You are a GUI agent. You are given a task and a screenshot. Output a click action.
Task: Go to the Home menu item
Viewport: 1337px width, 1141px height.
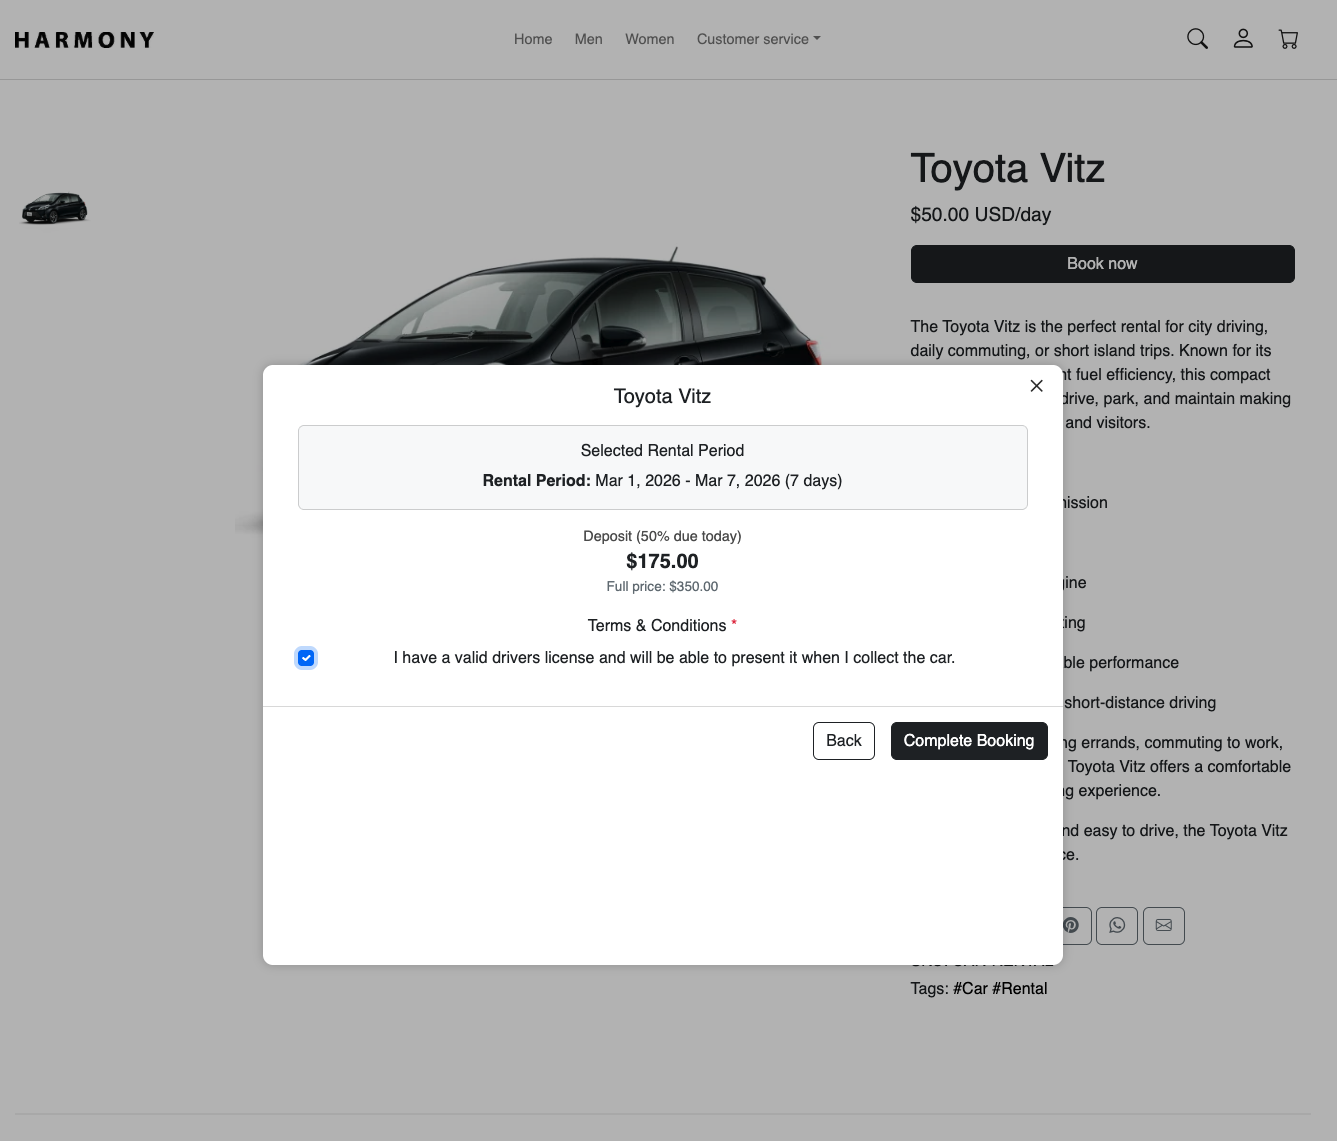pyautogui.click(x=533, y=39)
